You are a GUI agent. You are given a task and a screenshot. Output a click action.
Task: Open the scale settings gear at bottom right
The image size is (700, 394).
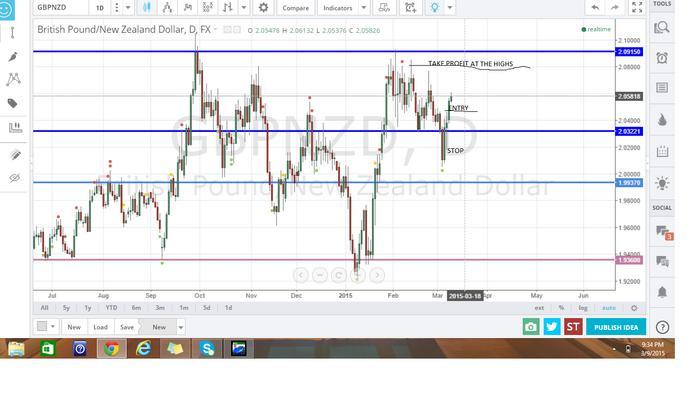pyautogui.click(x=634, y=308)
